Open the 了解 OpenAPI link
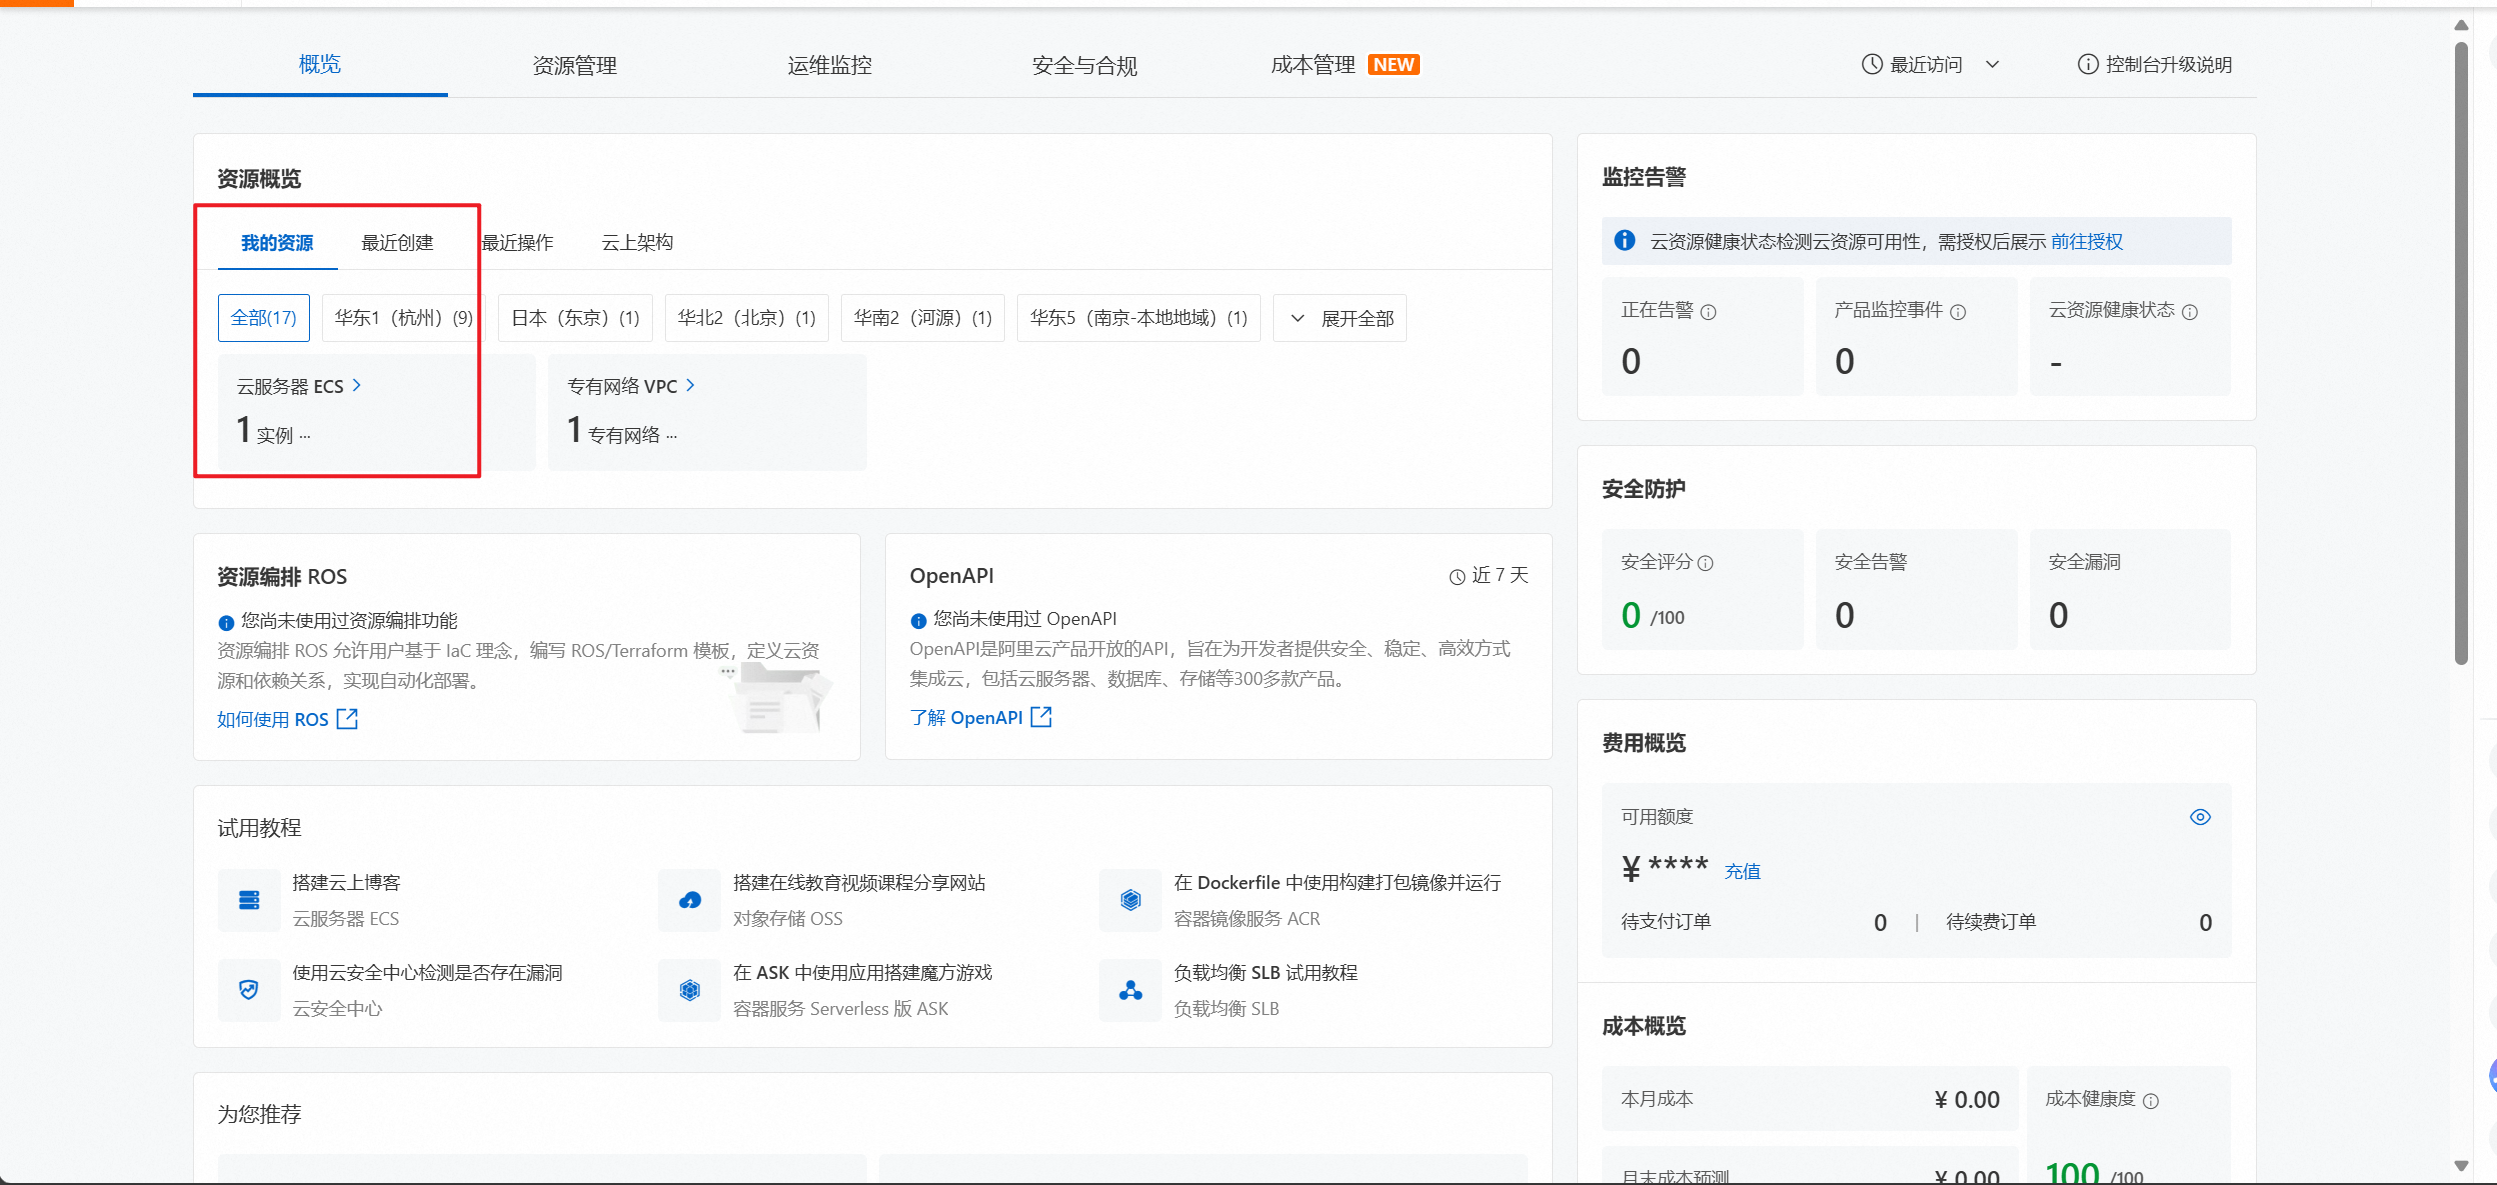The image size is (2497, 1185). pos(966,718)
